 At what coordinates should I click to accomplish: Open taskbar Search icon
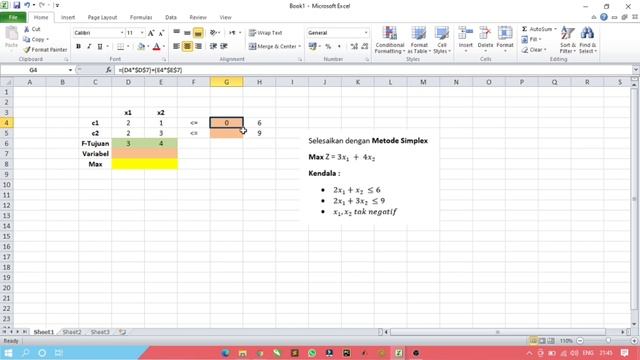pos(25,353)
